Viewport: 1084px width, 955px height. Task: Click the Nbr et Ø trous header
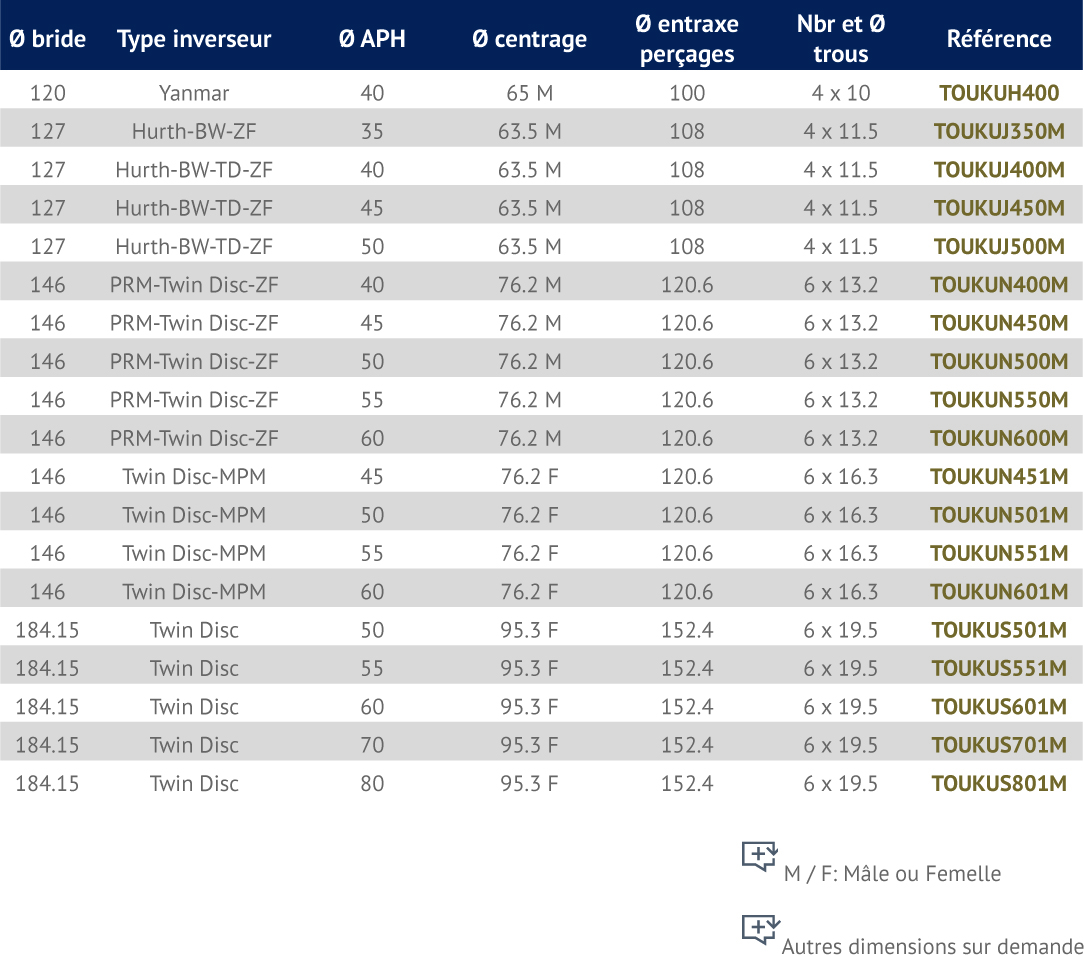click(x=840, y=39)
